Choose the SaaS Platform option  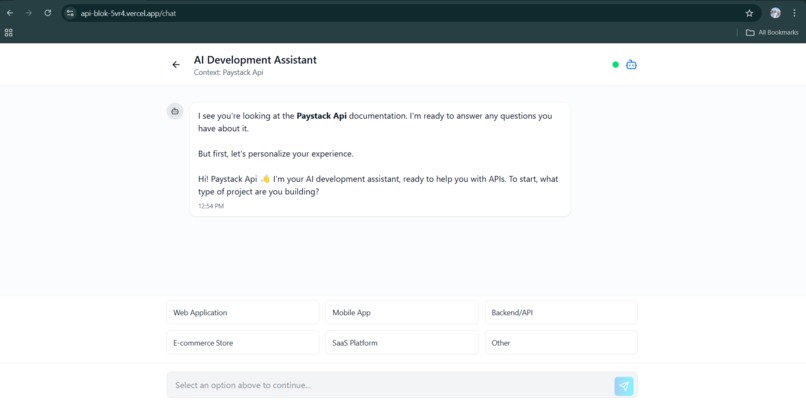tap(402, 343)
